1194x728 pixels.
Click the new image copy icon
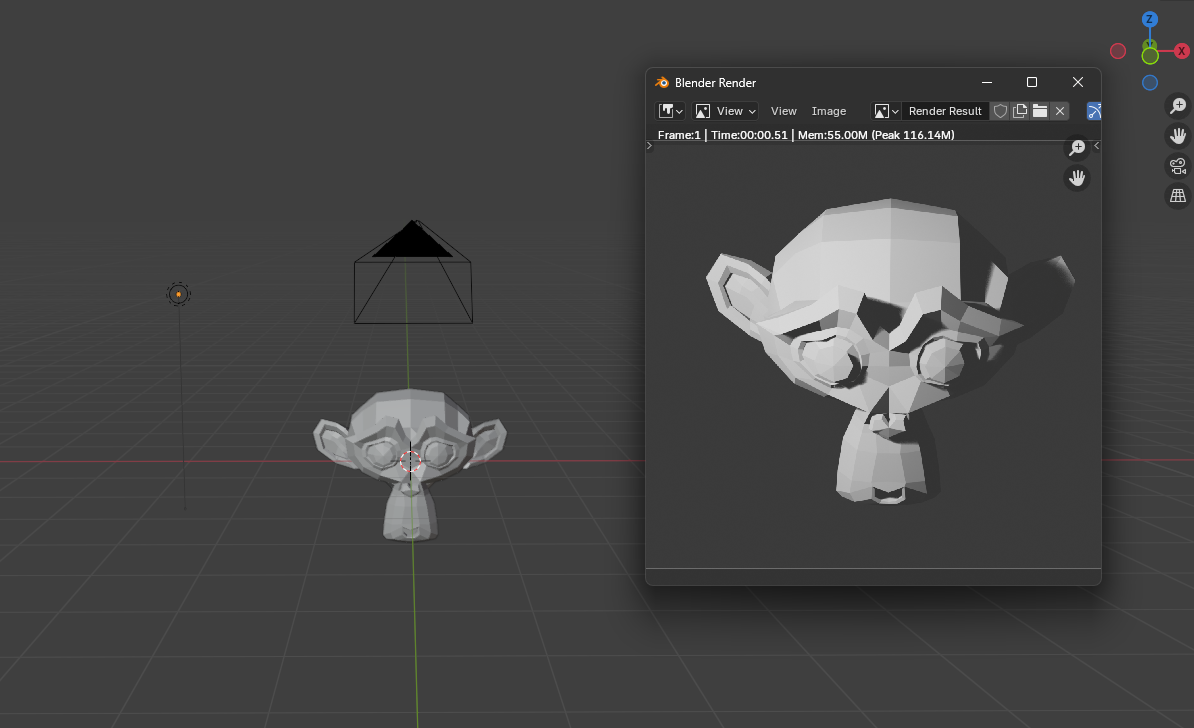point(1020,111)
